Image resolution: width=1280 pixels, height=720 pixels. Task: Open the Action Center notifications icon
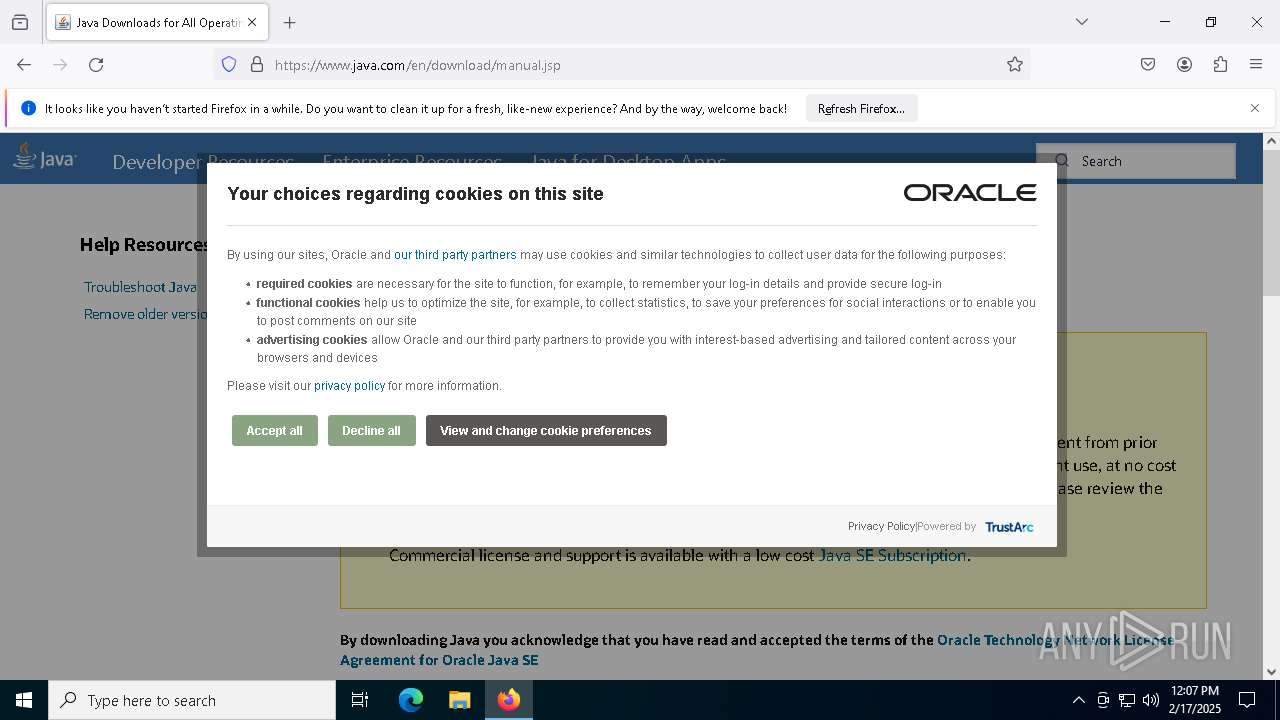click(x=1247, y=700)
